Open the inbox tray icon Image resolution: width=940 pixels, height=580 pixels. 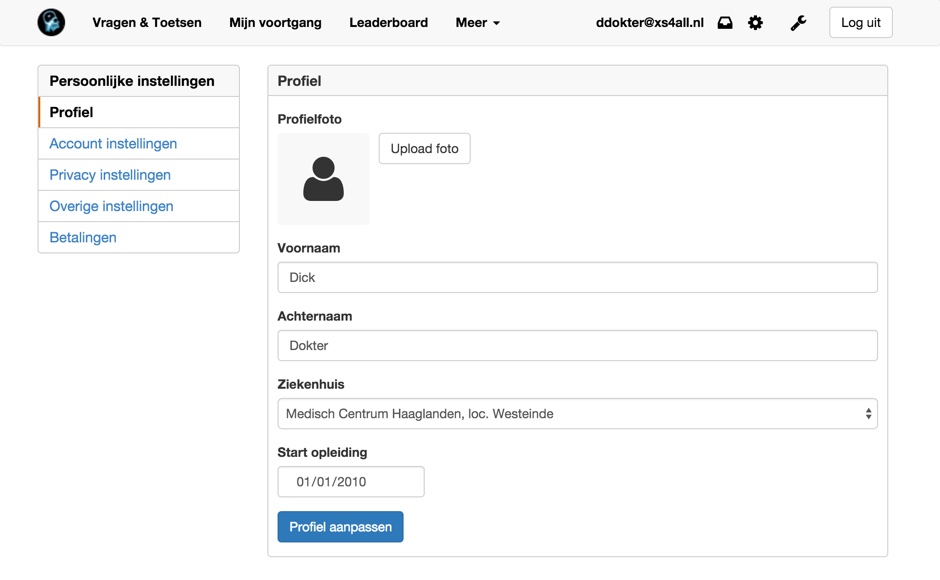725,23
